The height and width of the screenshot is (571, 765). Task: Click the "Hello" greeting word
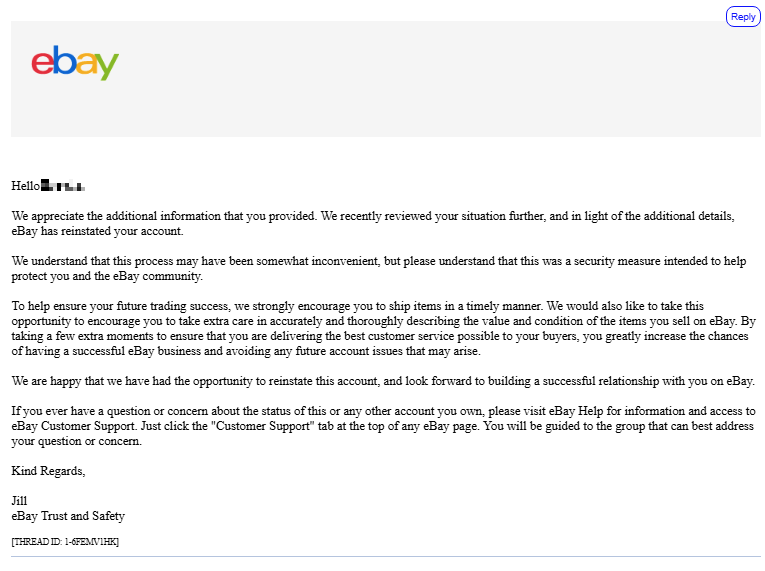pyautogui.click(x=25, y=186)
